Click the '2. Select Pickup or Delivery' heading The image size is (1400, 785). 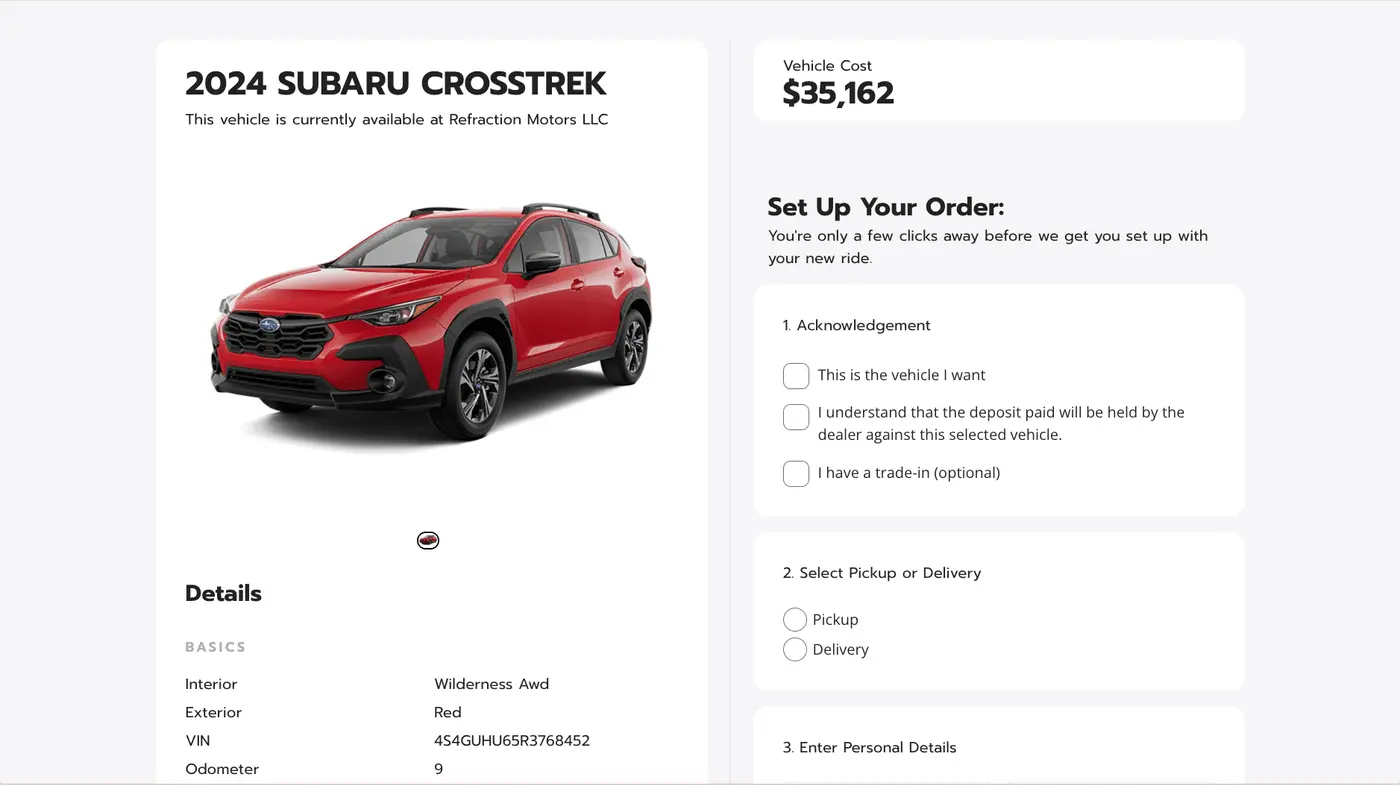[x=881, y=573]
